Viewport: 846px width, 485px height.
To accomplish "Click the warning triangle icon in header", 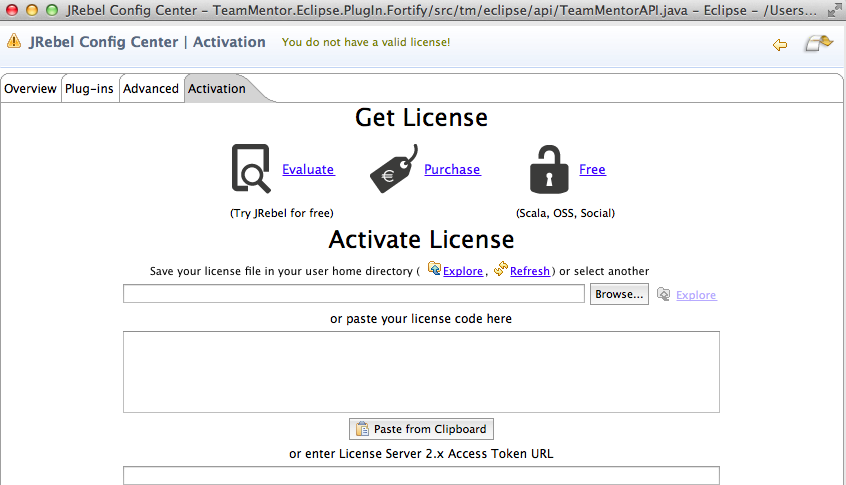I will coord(14,42).
